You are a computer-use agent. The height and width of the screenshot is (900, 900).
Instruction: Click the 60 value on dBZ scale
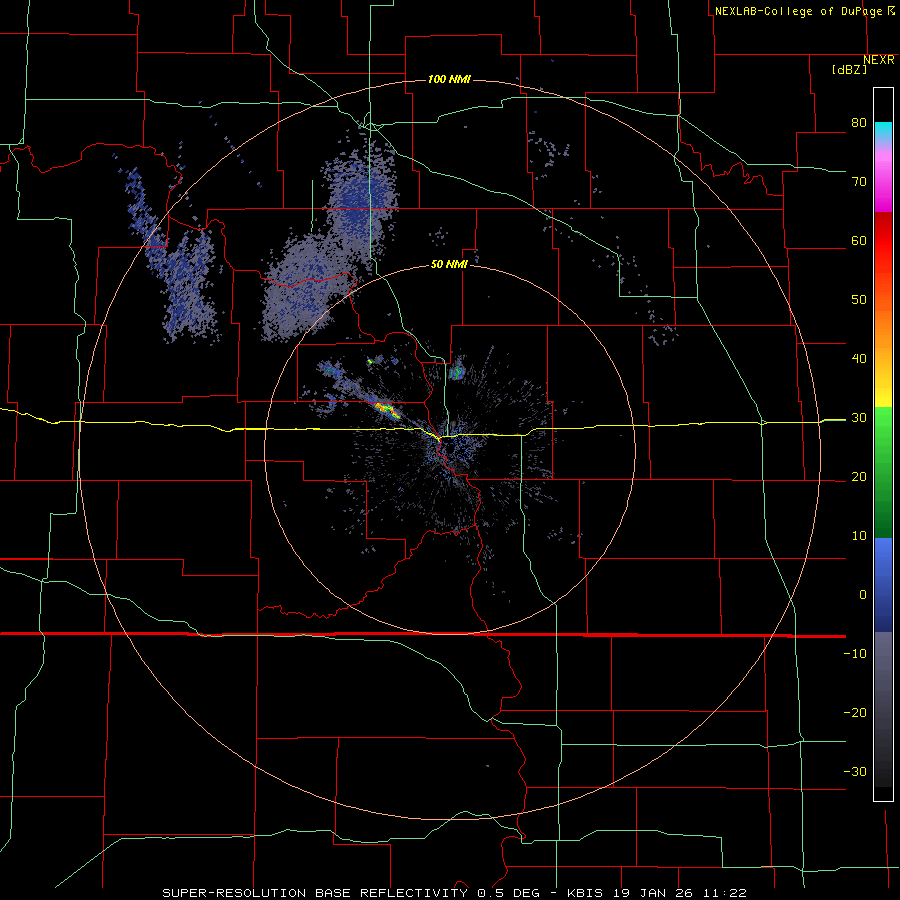click(x=859, y=240)
